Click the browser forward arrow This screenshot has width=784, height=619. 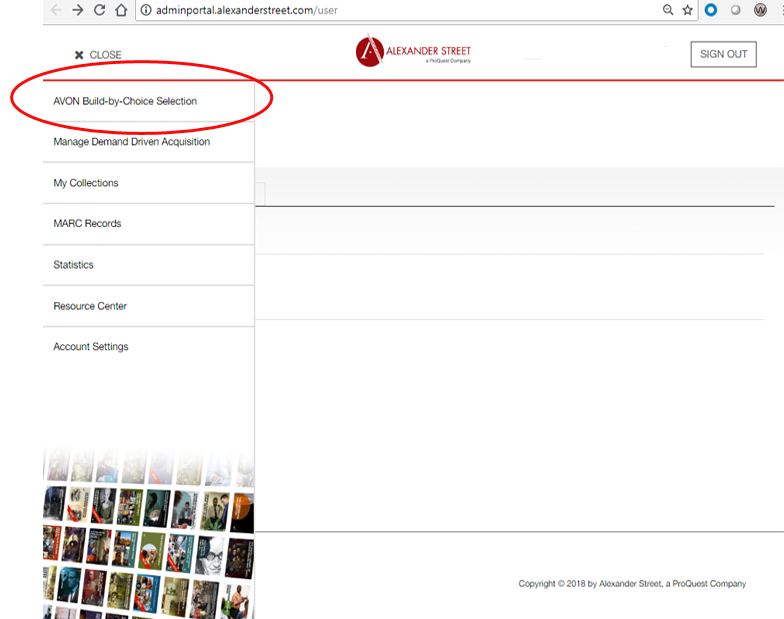(77, 10)
